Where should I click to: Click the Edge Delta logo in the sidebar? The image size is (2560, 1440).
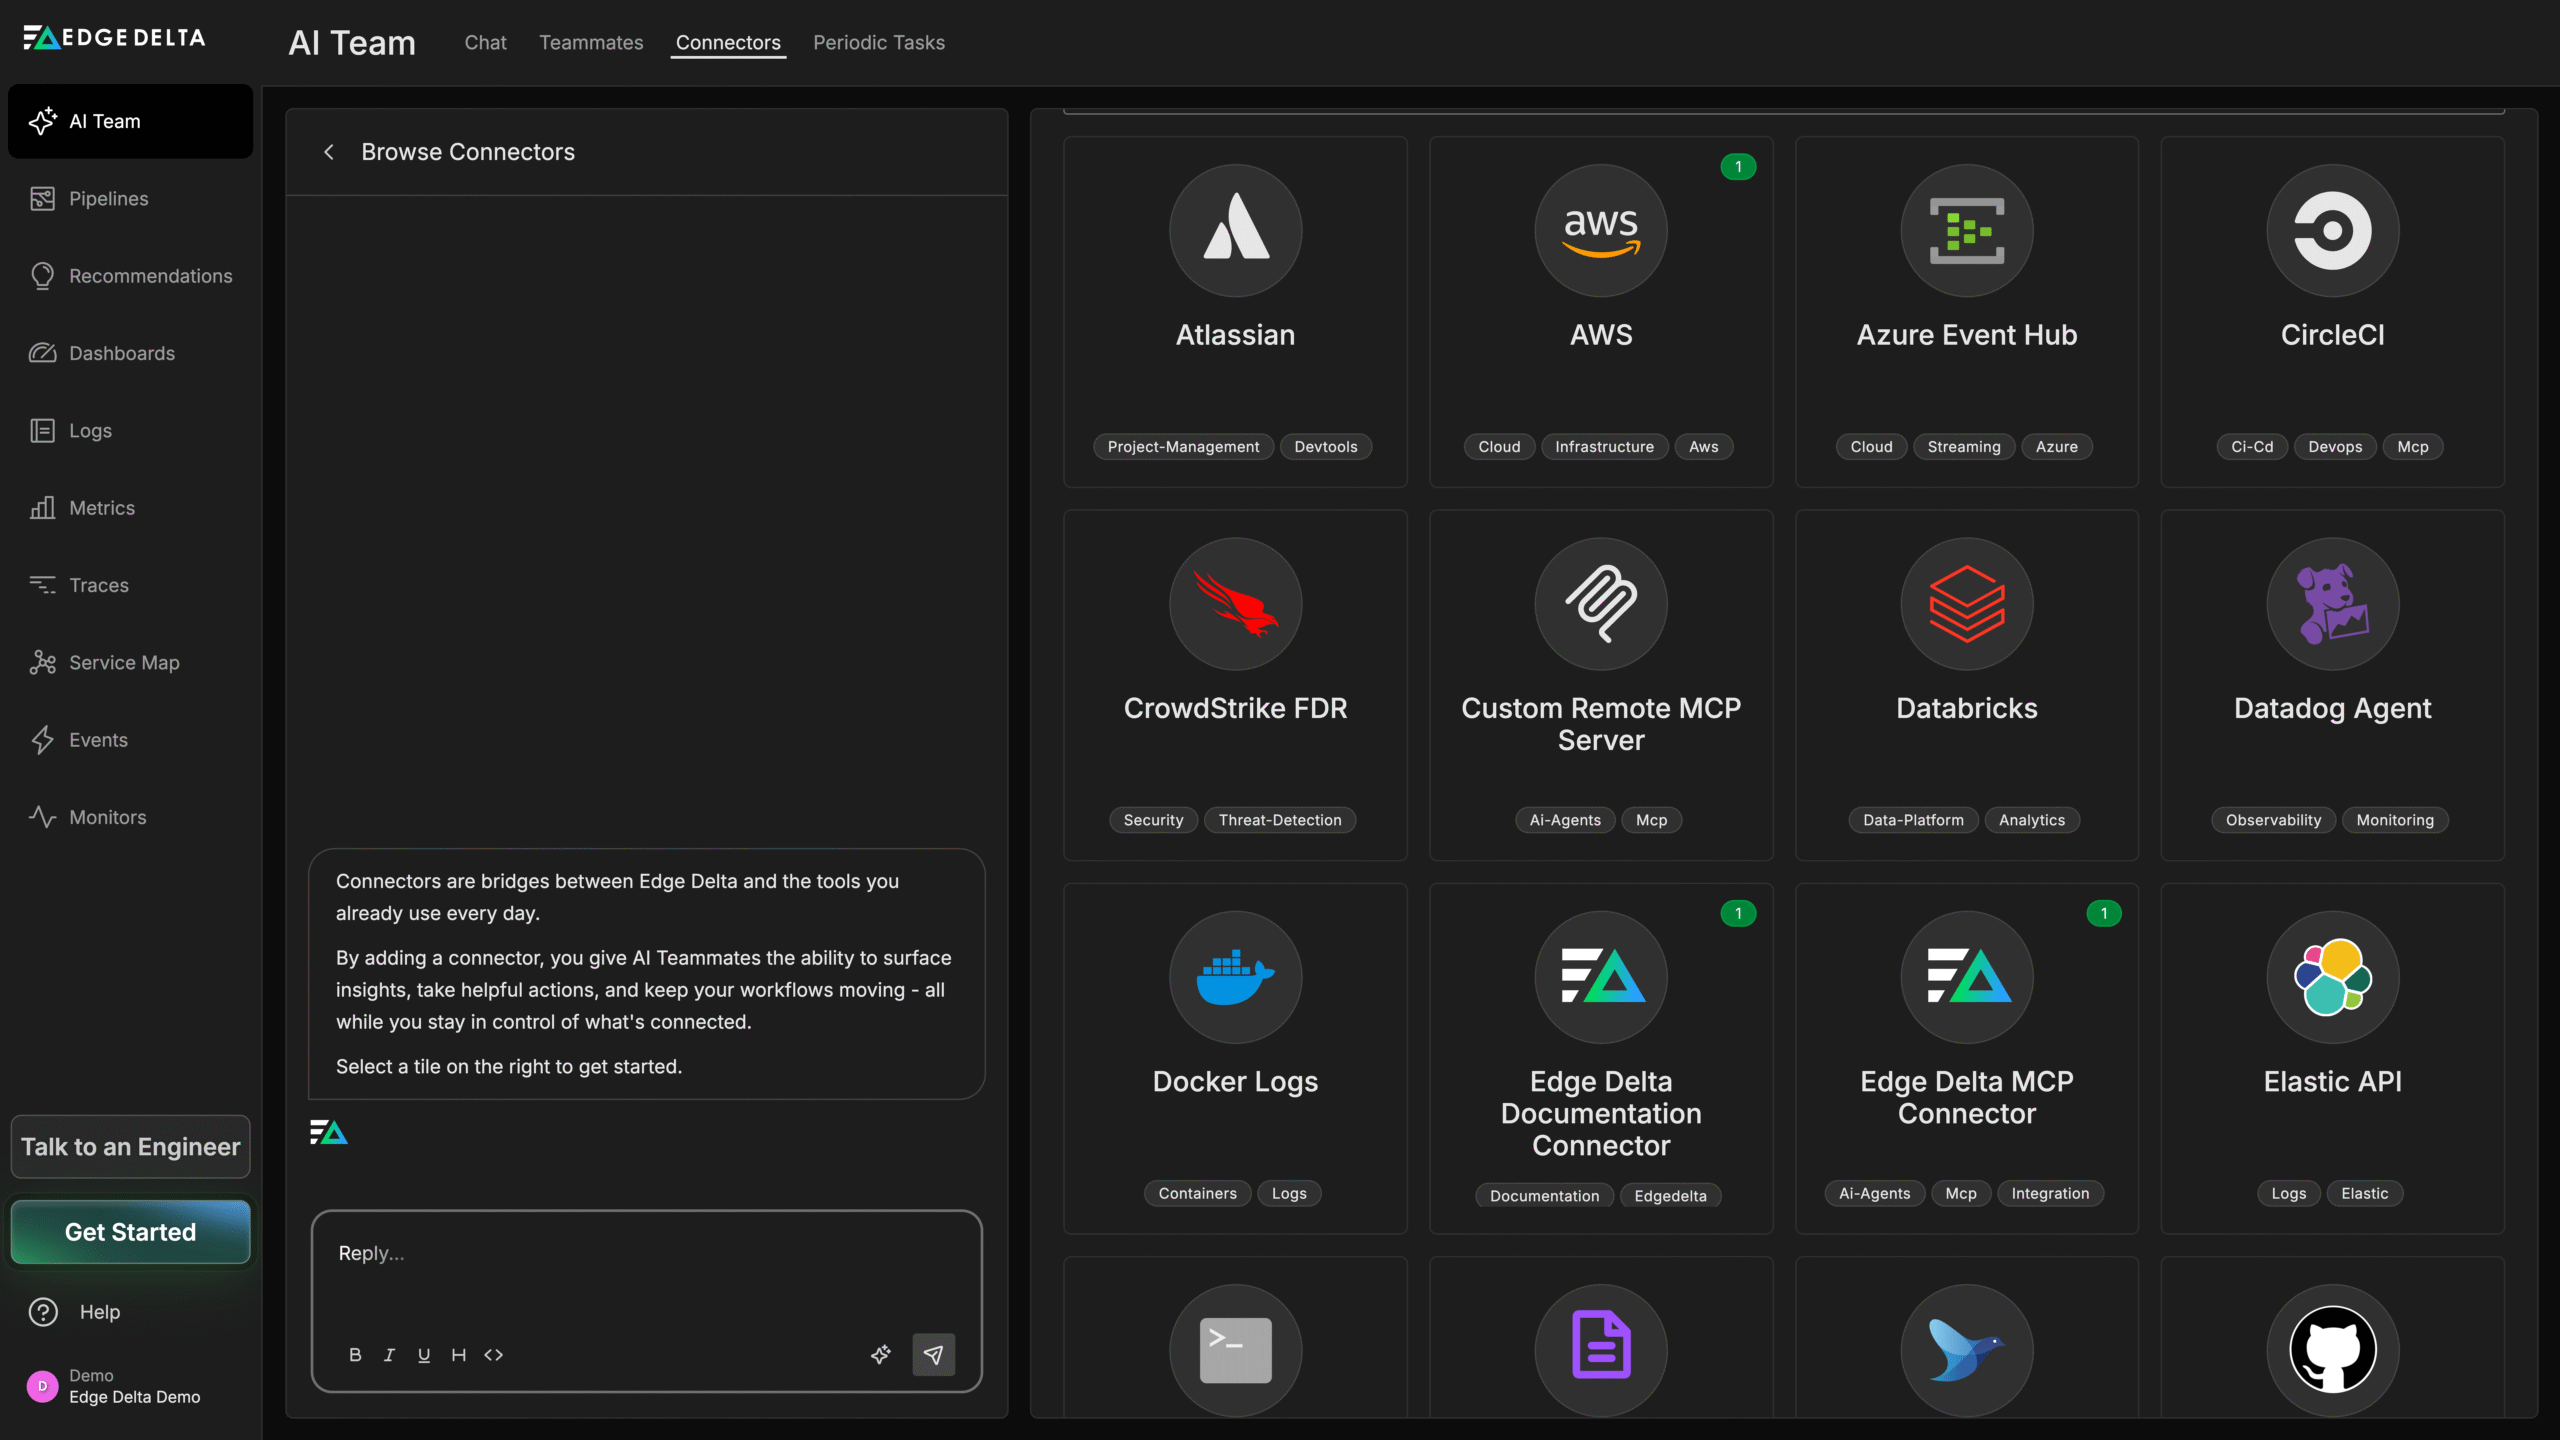point(113,36)
